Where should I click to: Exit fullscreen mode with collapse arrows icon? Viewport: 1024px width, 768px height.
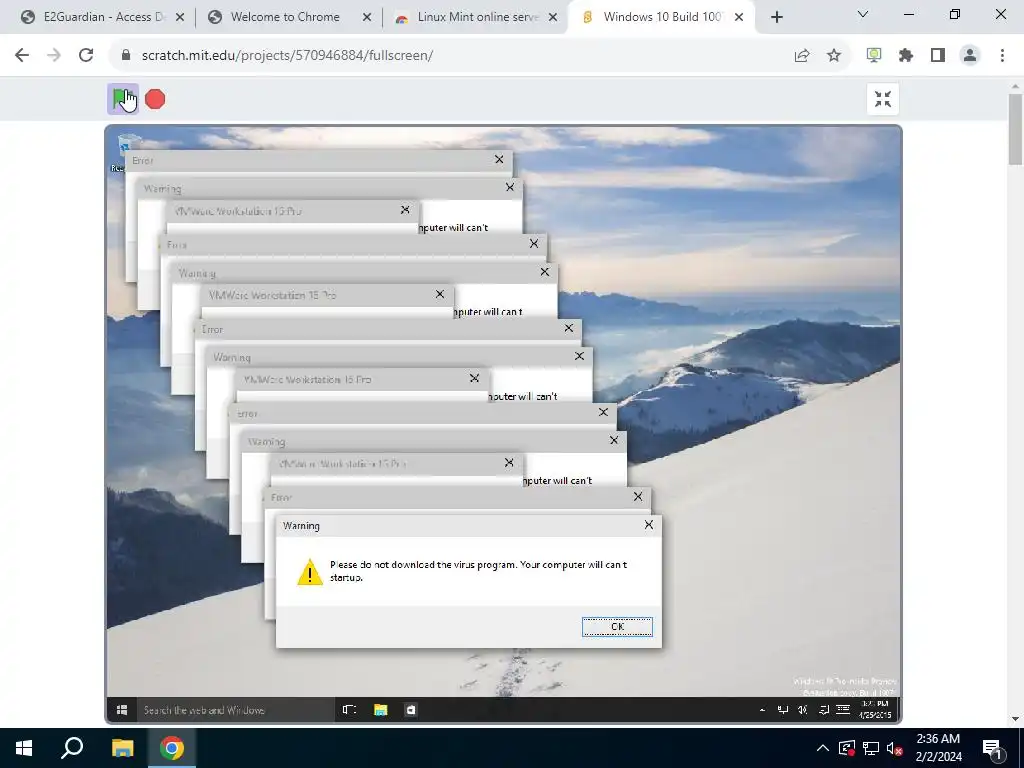click(x=882, y=99)
